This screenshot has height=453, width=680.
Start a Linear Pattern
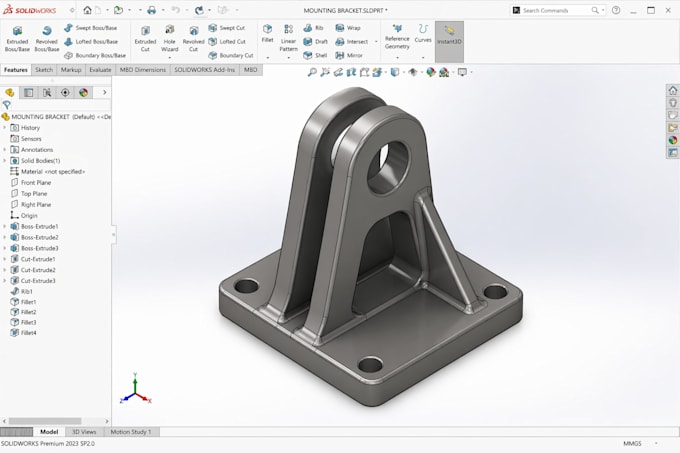tap(288, 38)
